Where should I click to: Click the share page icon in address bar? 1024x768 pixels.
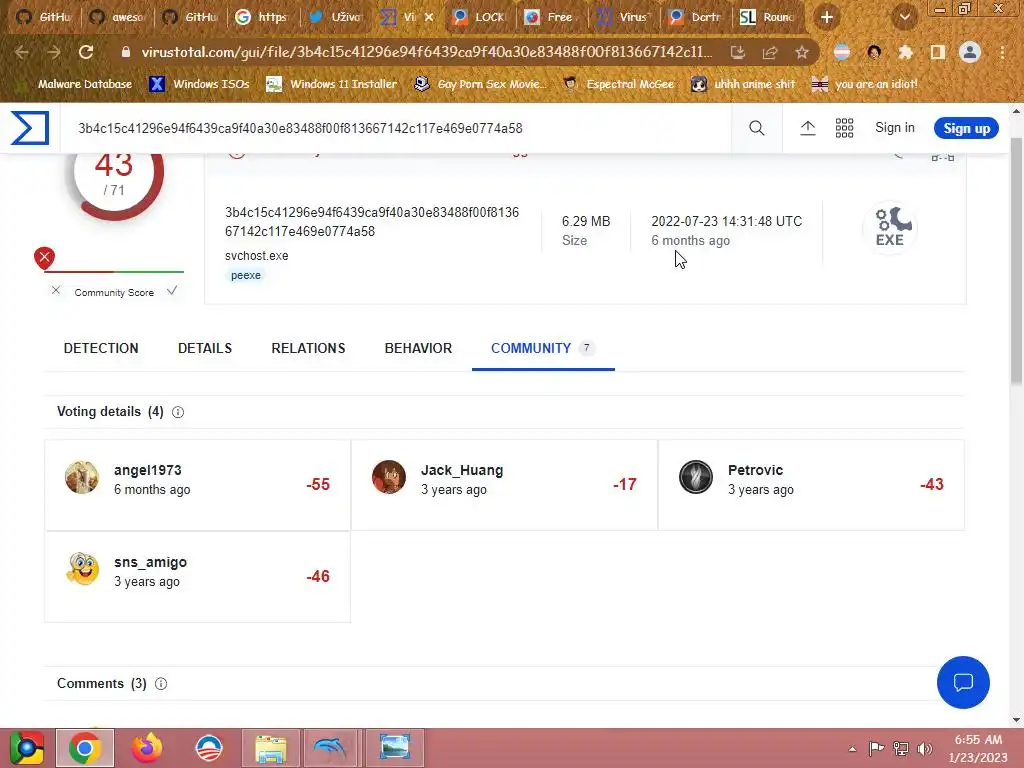pyautogui.click(x=770, y=52)
